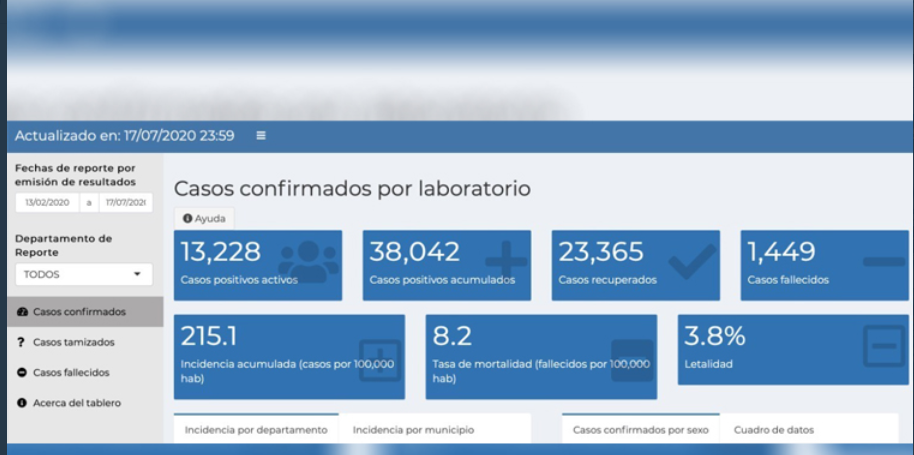Click the people icon on active cases card
Viewport: 914px width, 455px height.
[x=308, y=262]
